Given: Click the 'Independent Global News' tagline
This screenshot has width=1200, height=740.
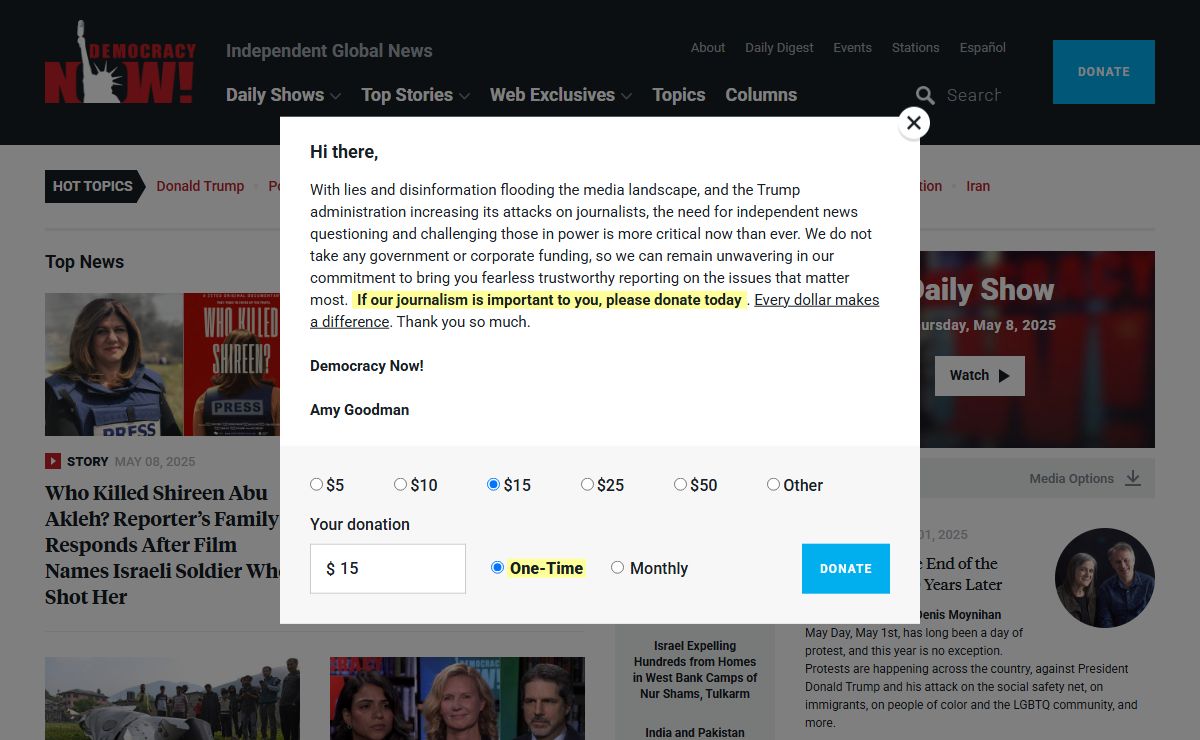Looking at the screenshot, I should tap(329, 51).
